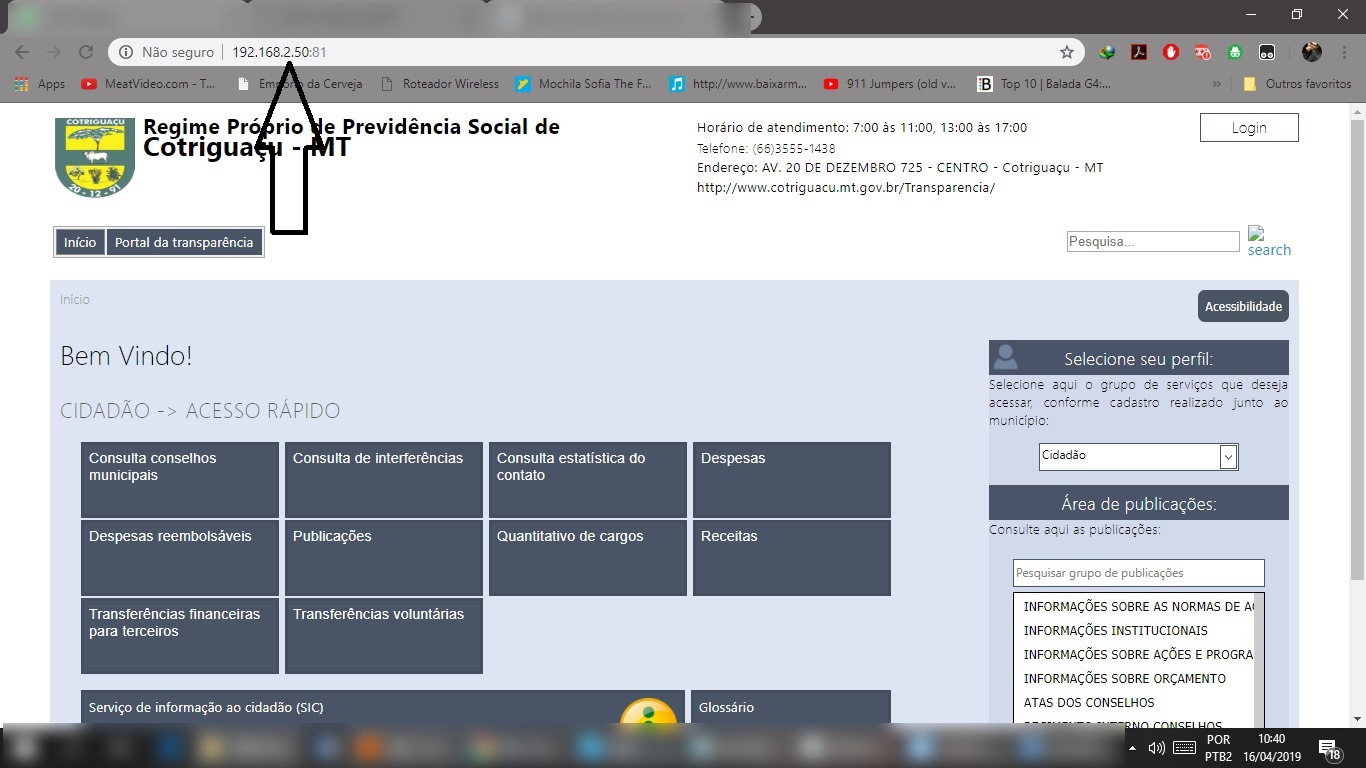The width and height of the screenshot is (1366, 768).
Task: Open the Outros favoritos bookmarks folder
Action: coord(1297,84)
